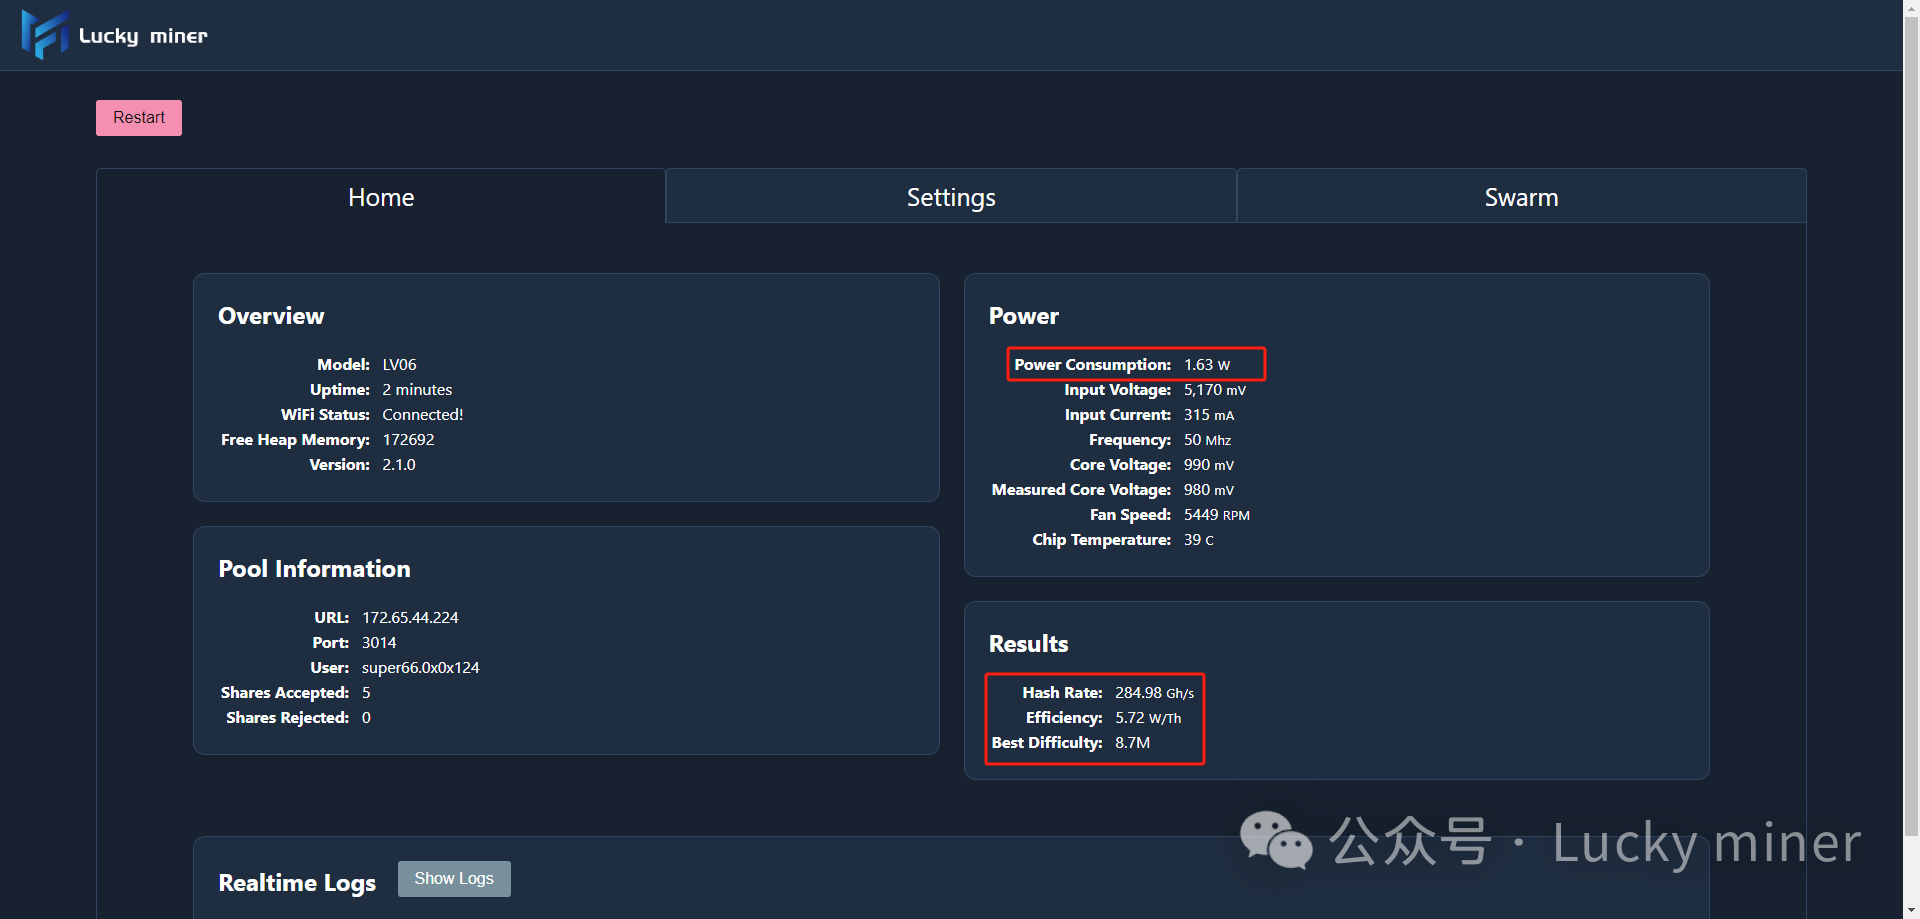Open the Settings tab

coord(951,197)
